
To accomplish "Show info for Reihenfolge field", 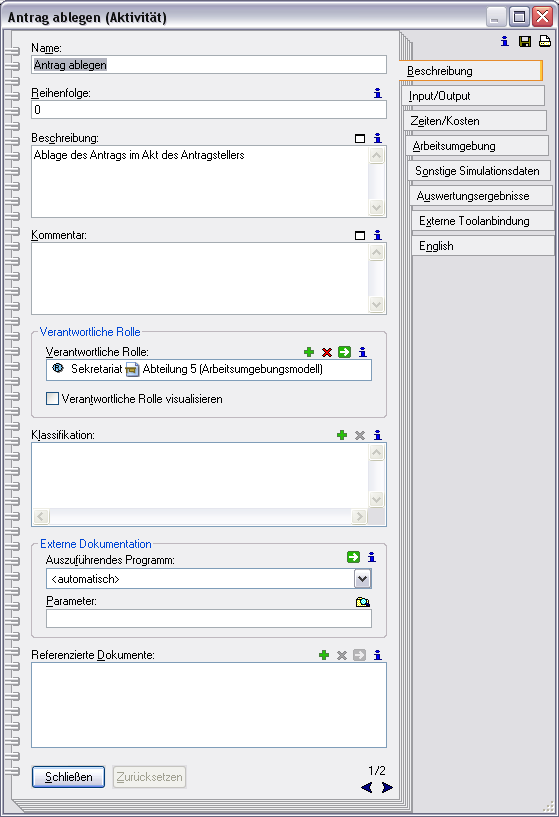I will pos(378,93).
